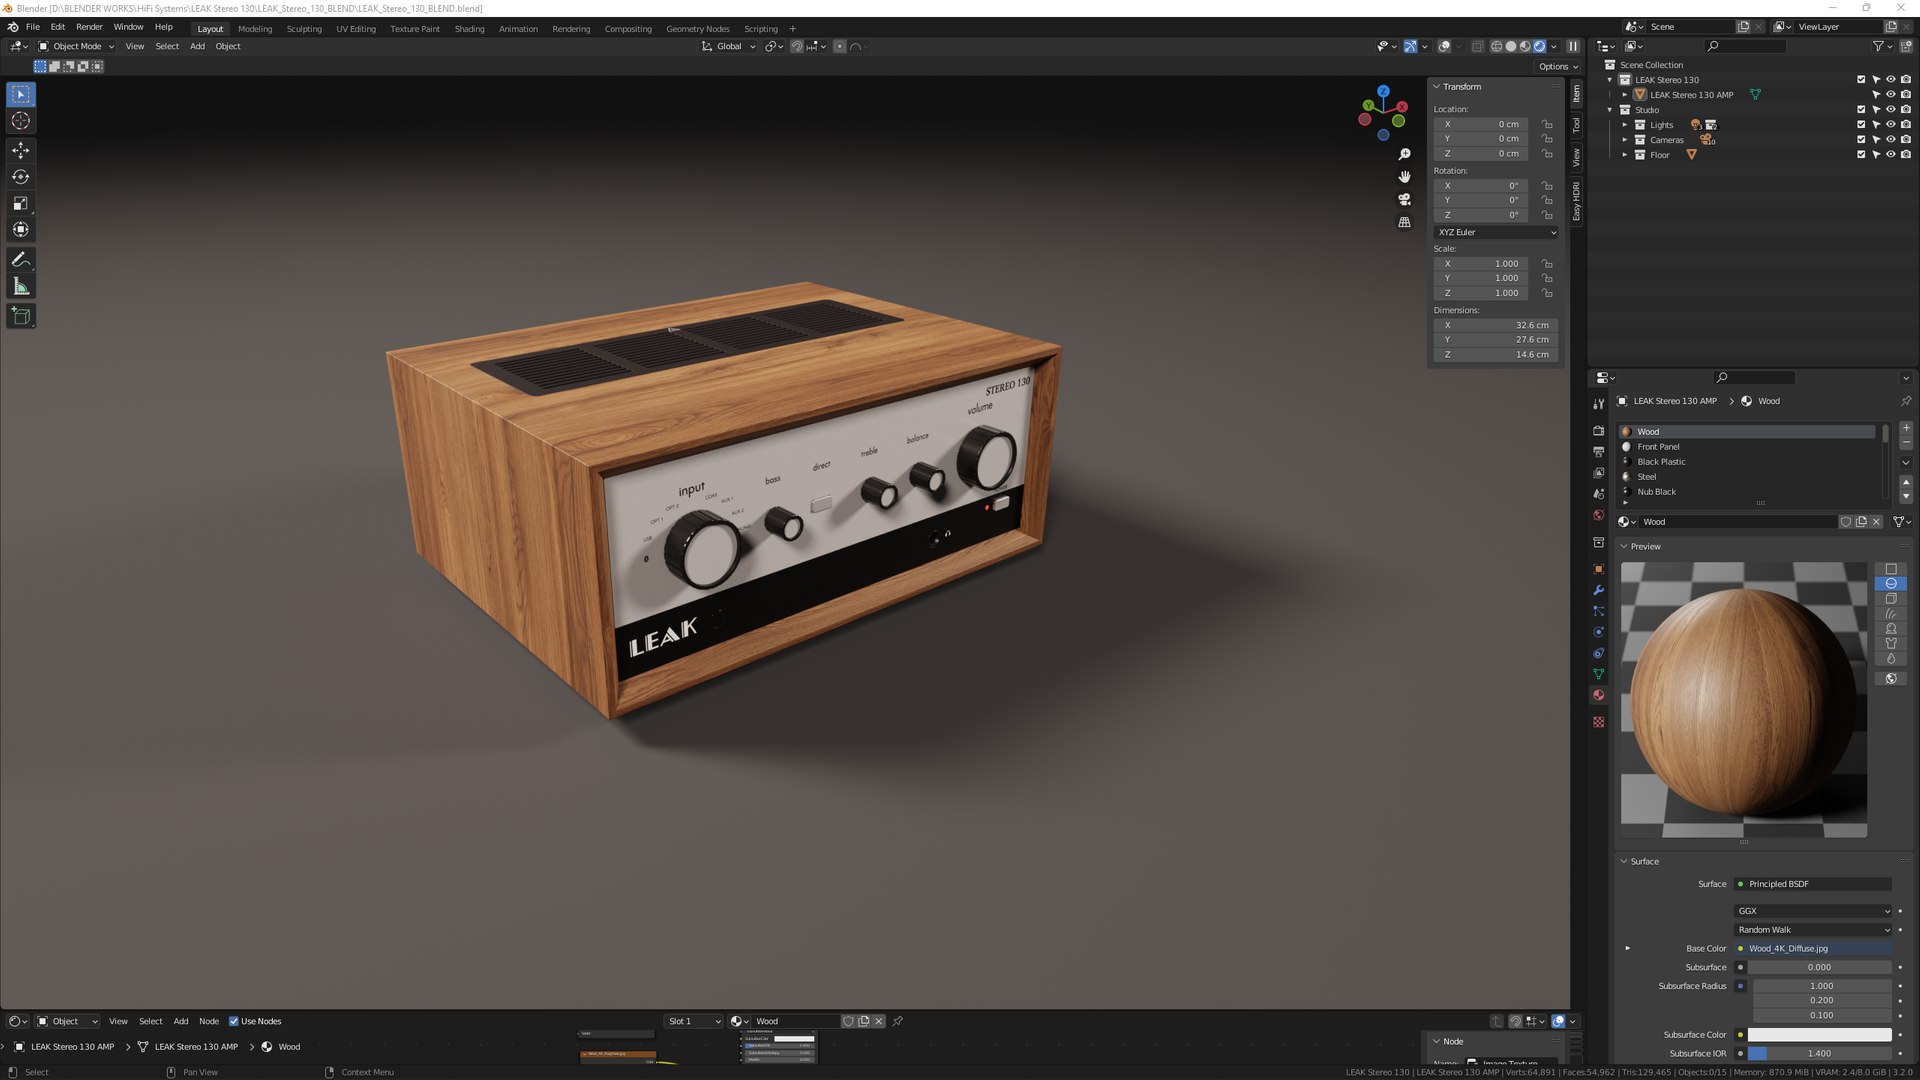
Task: Open the Texture properties checker tab
Action: tap(1598, 722)
